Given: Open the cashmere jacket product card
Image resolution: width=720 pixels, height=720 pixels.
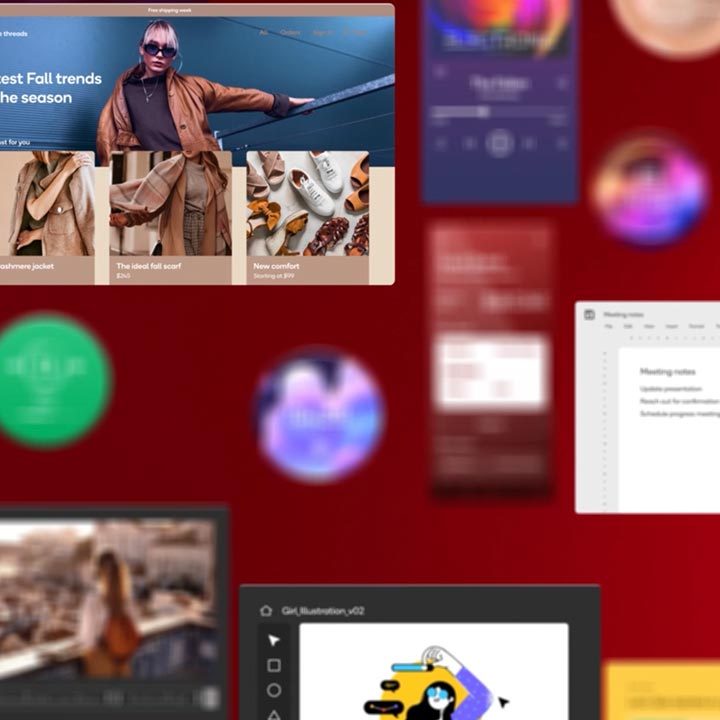Looking at the screenshot, I should tap(47, 218).
